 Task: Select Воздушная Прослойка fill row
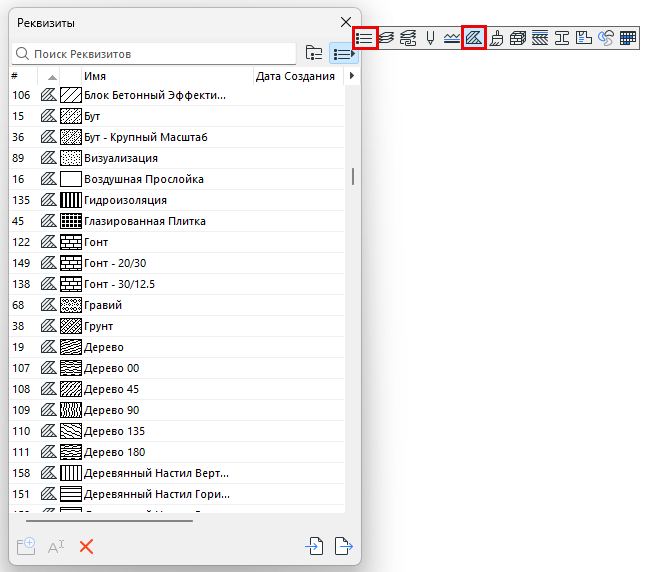click(x=177, y=179)
